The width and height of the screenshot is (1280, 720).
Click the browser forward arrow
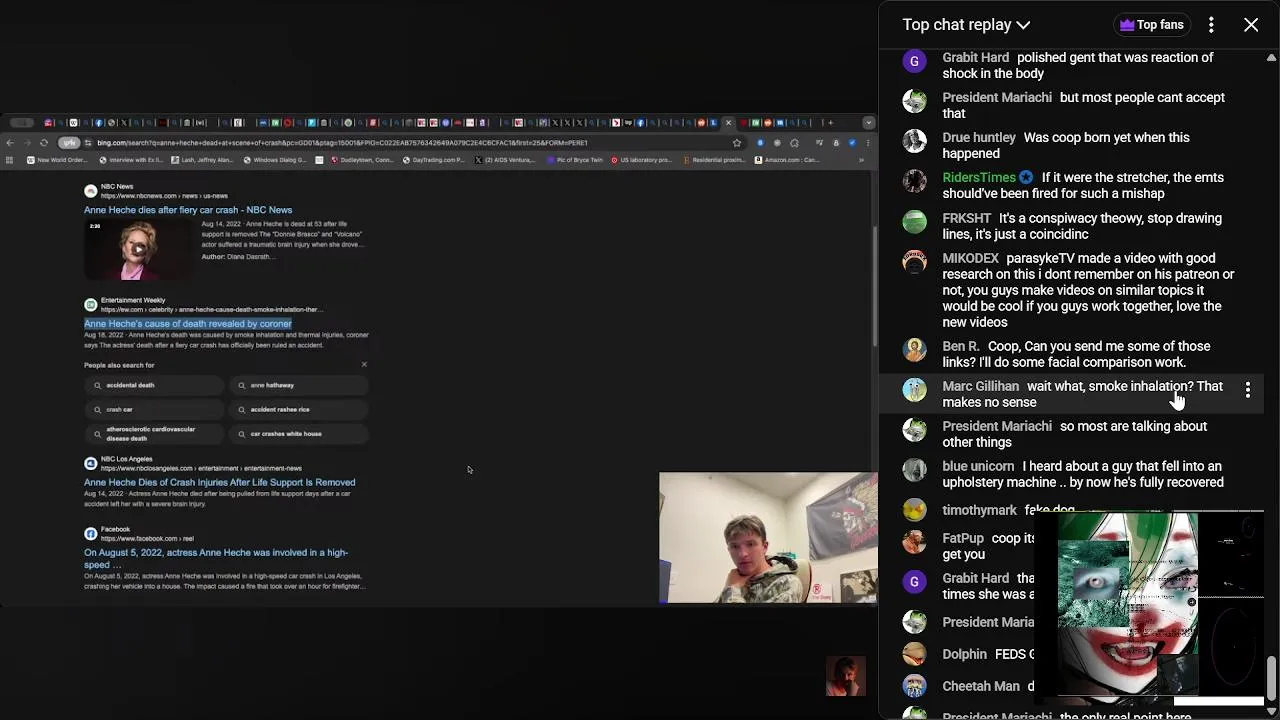(x=27, y=143)
